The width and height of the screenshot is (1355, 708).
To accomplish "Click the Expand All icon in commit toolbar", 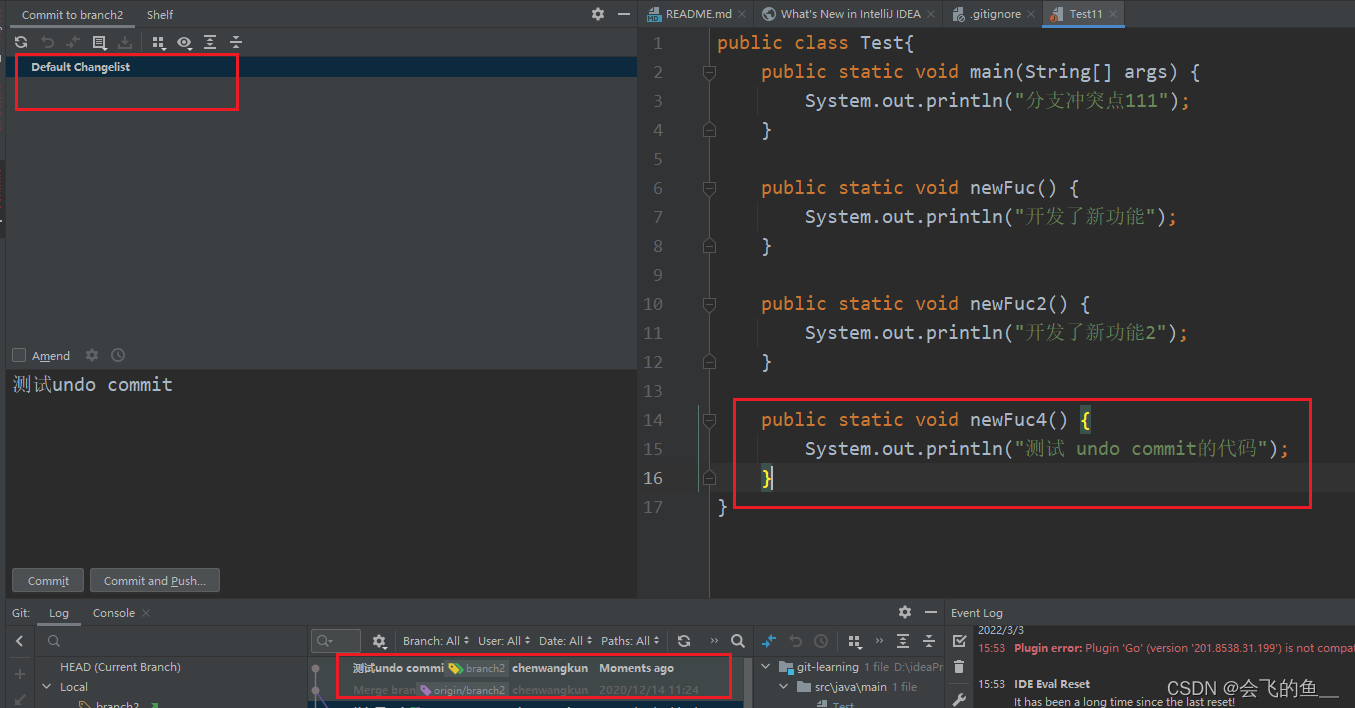I will tap(209, 42).
